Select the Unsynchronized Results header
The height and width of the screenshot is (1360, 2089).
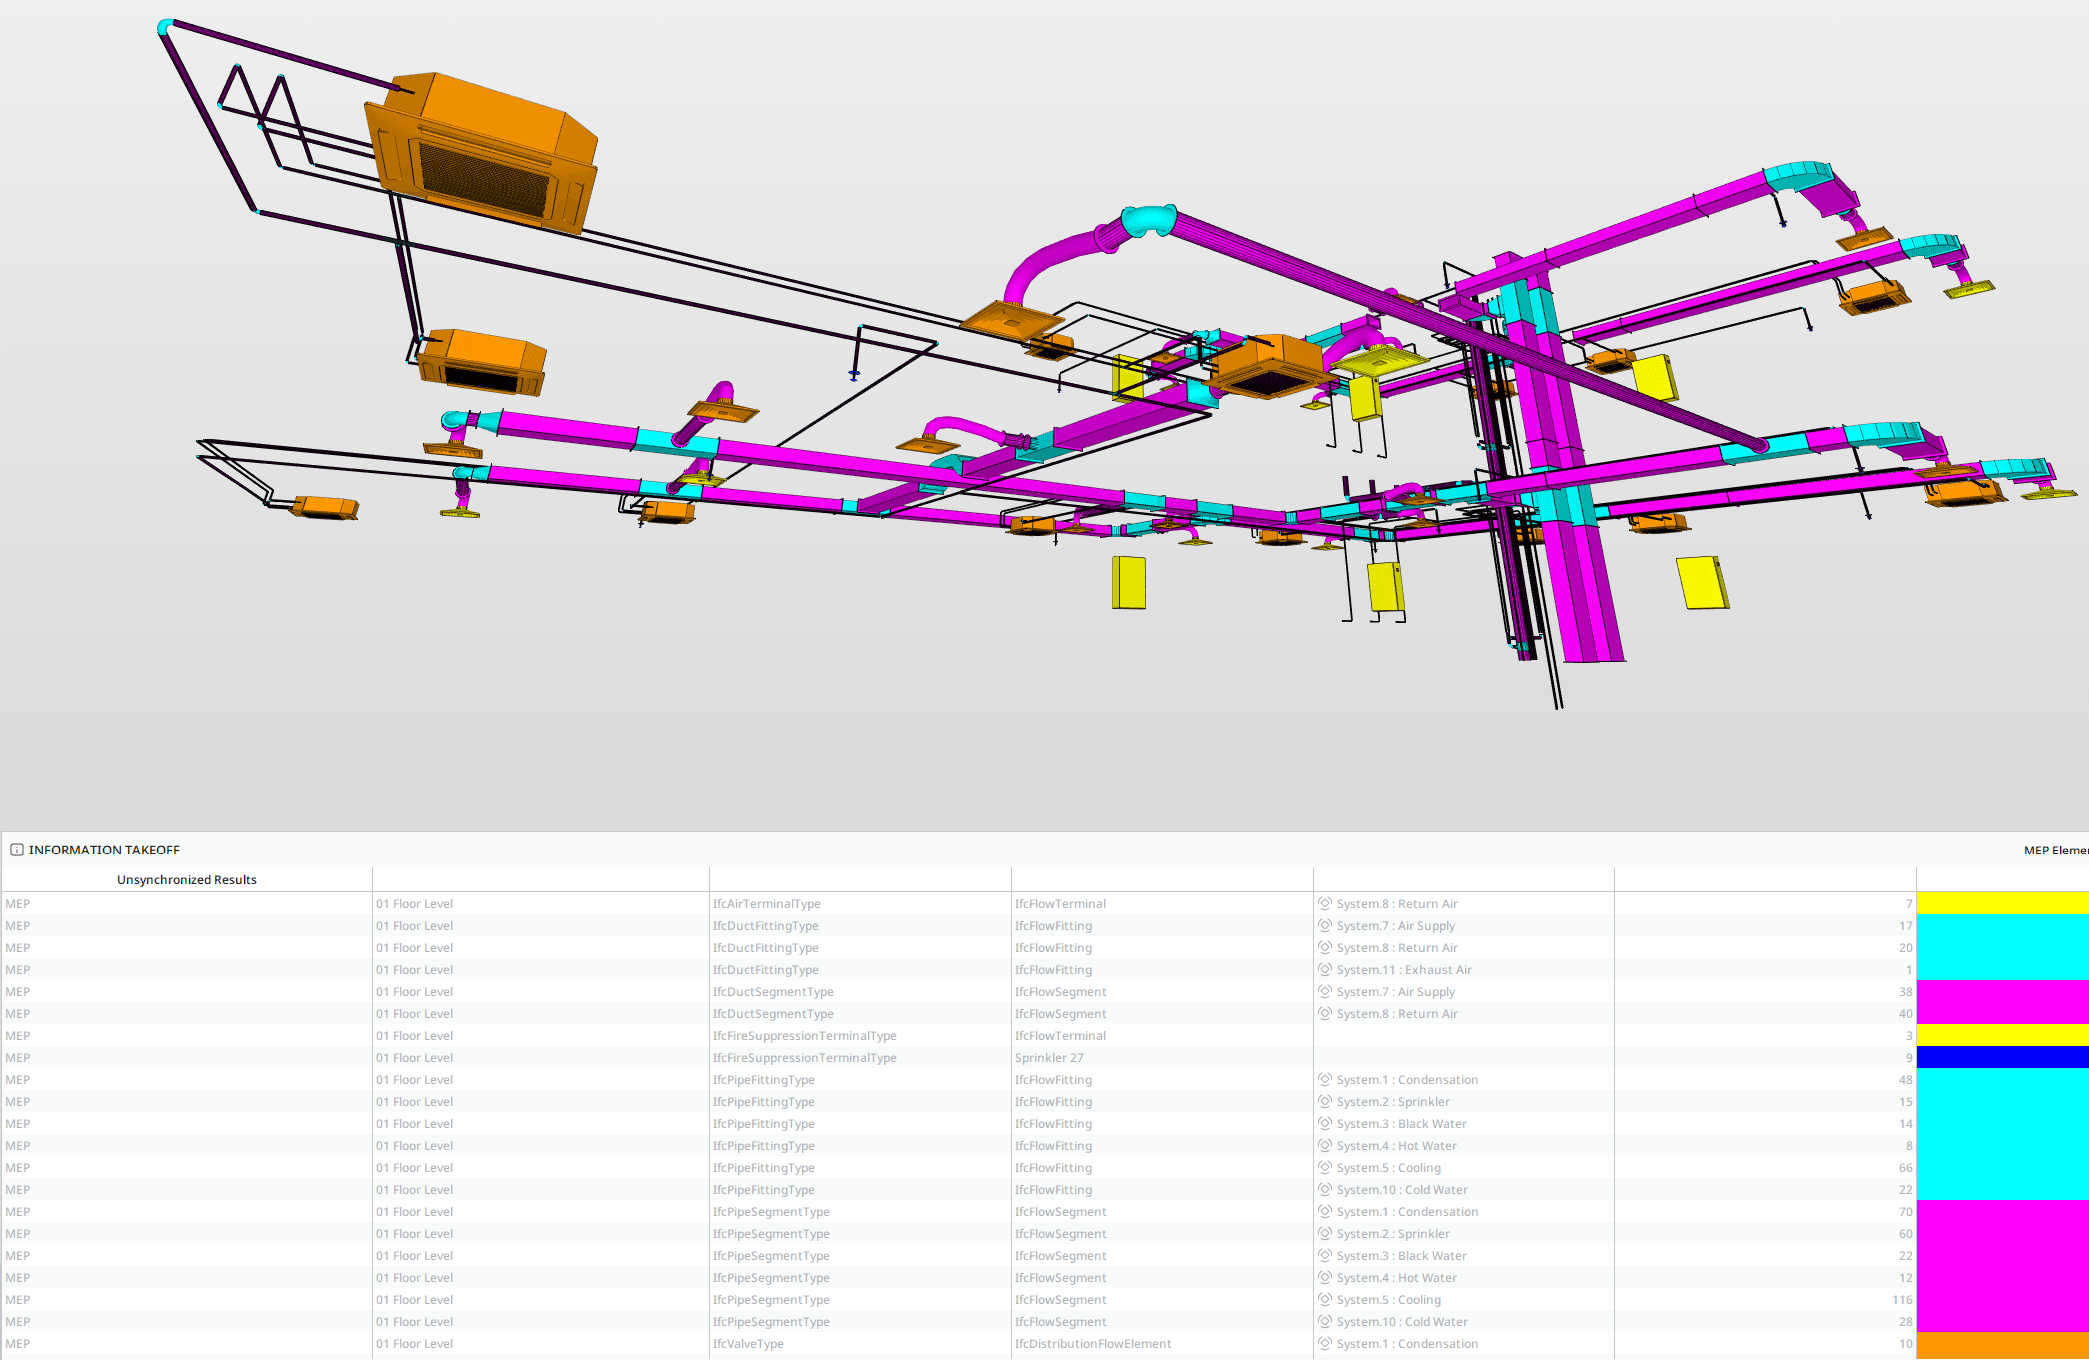coord(186,880)
